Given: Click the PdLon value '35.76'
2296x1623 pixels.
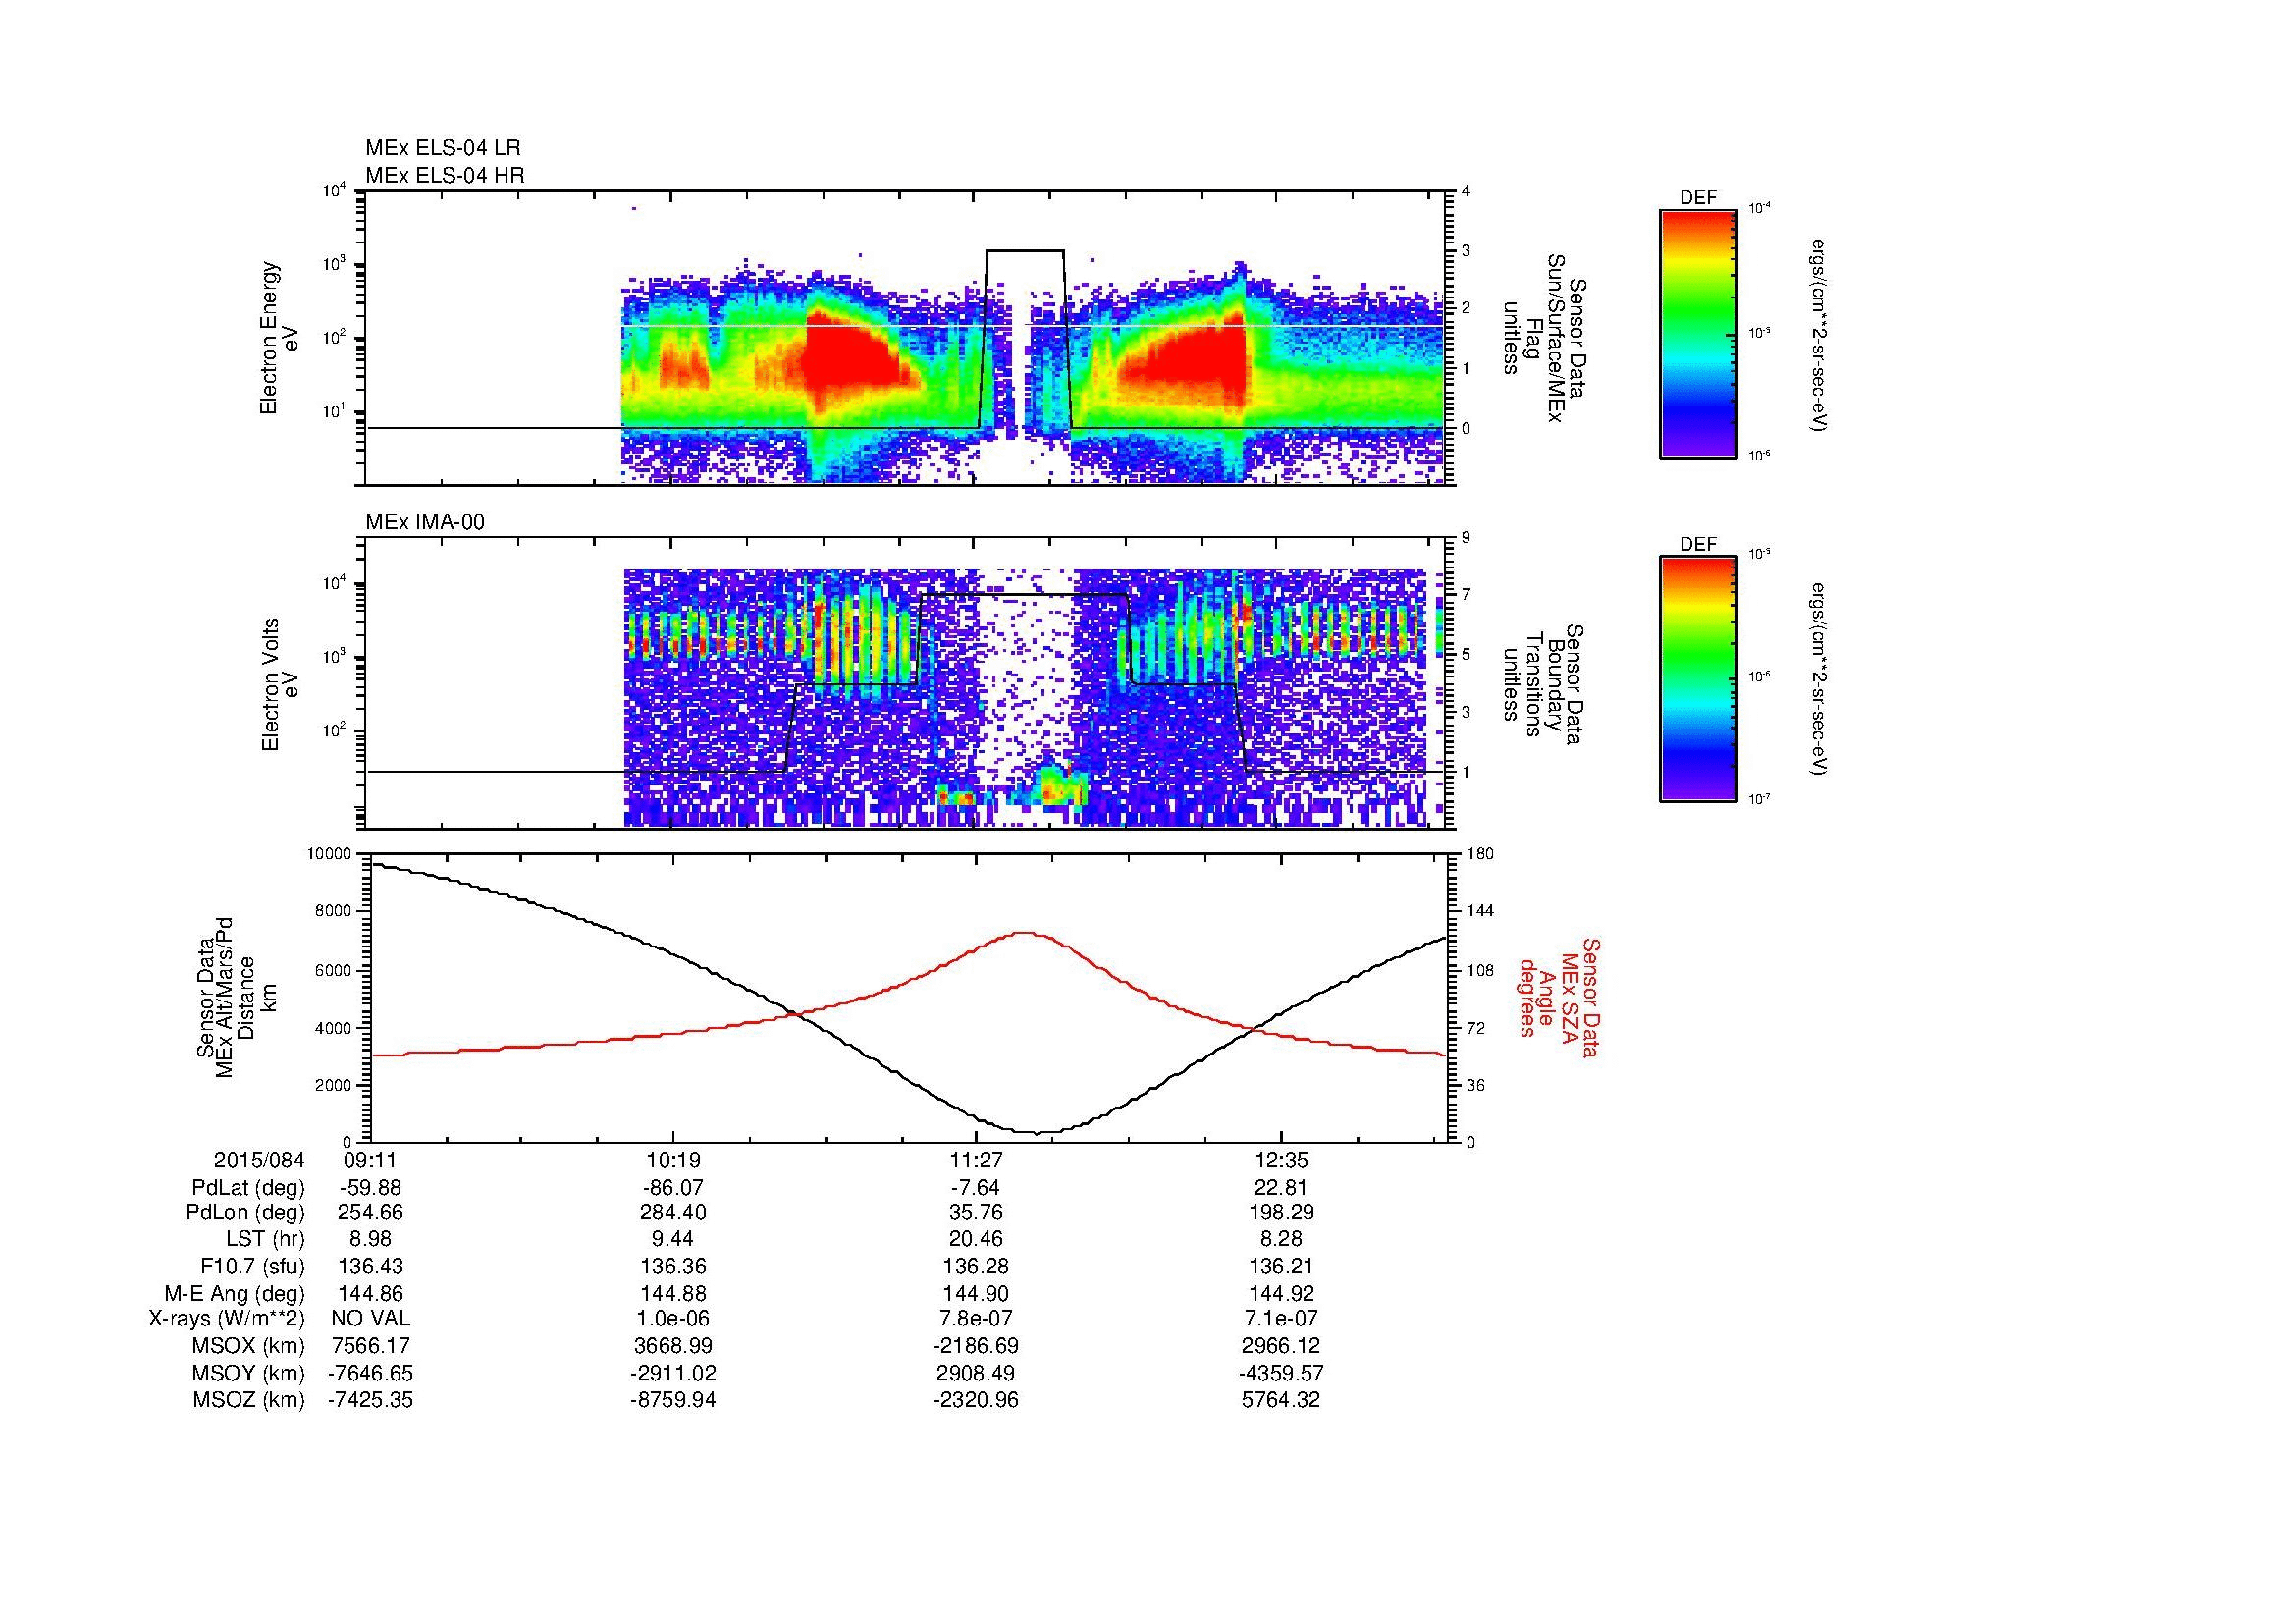Looking at the screenshot, I should click(x=976, y=1212).
